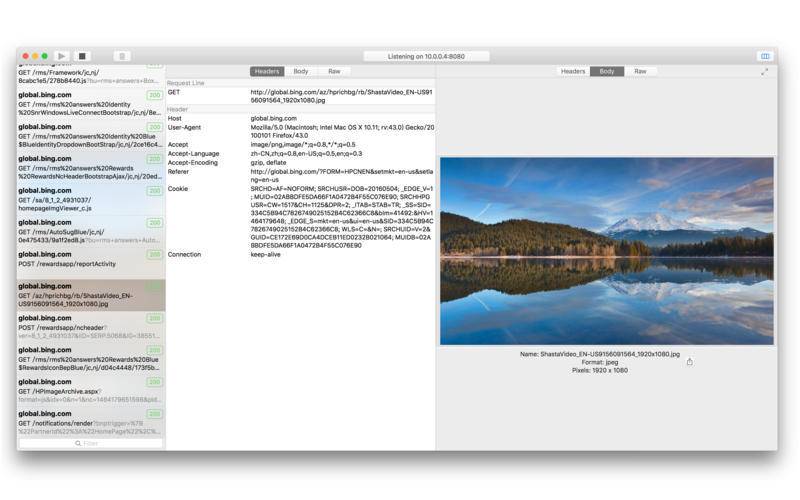
Task: Click the Header section label
Action: (178, 109)
